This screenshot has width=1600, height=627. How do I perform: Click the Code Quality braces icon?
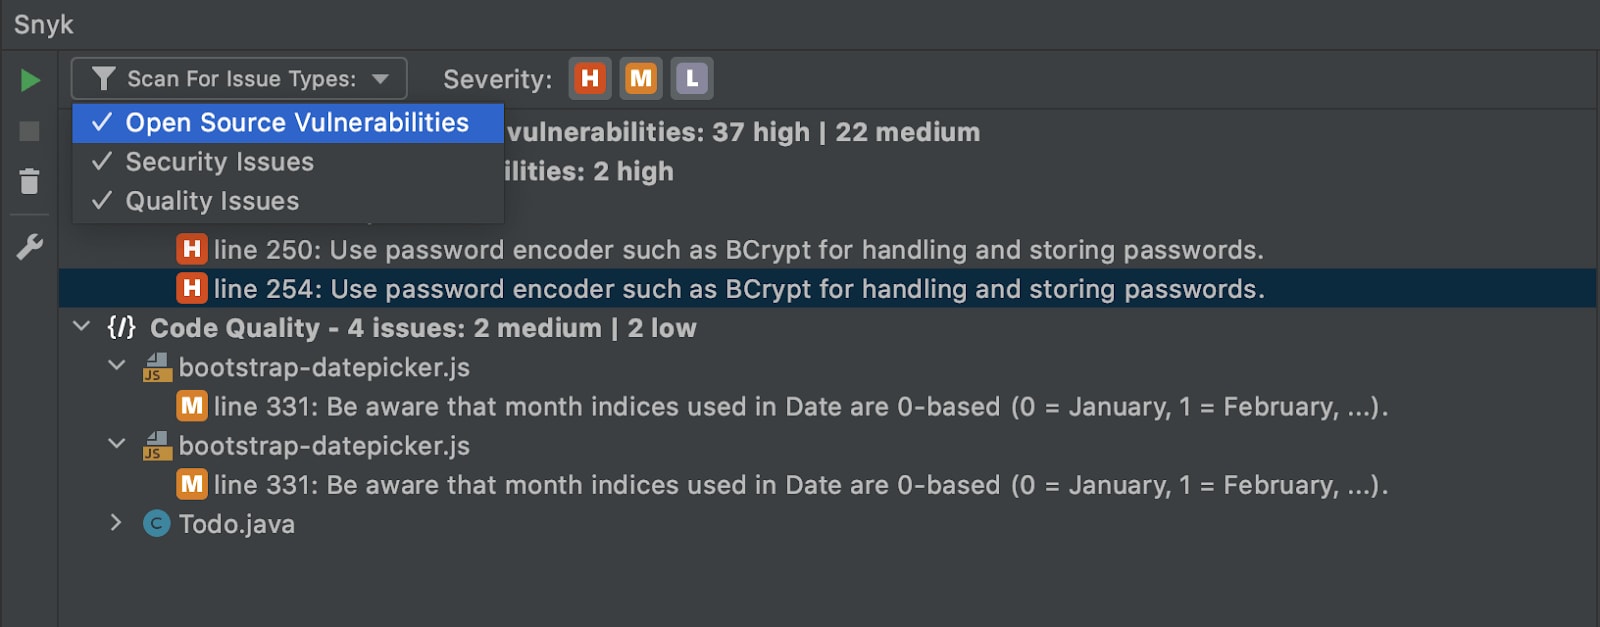tap(121, 327)
